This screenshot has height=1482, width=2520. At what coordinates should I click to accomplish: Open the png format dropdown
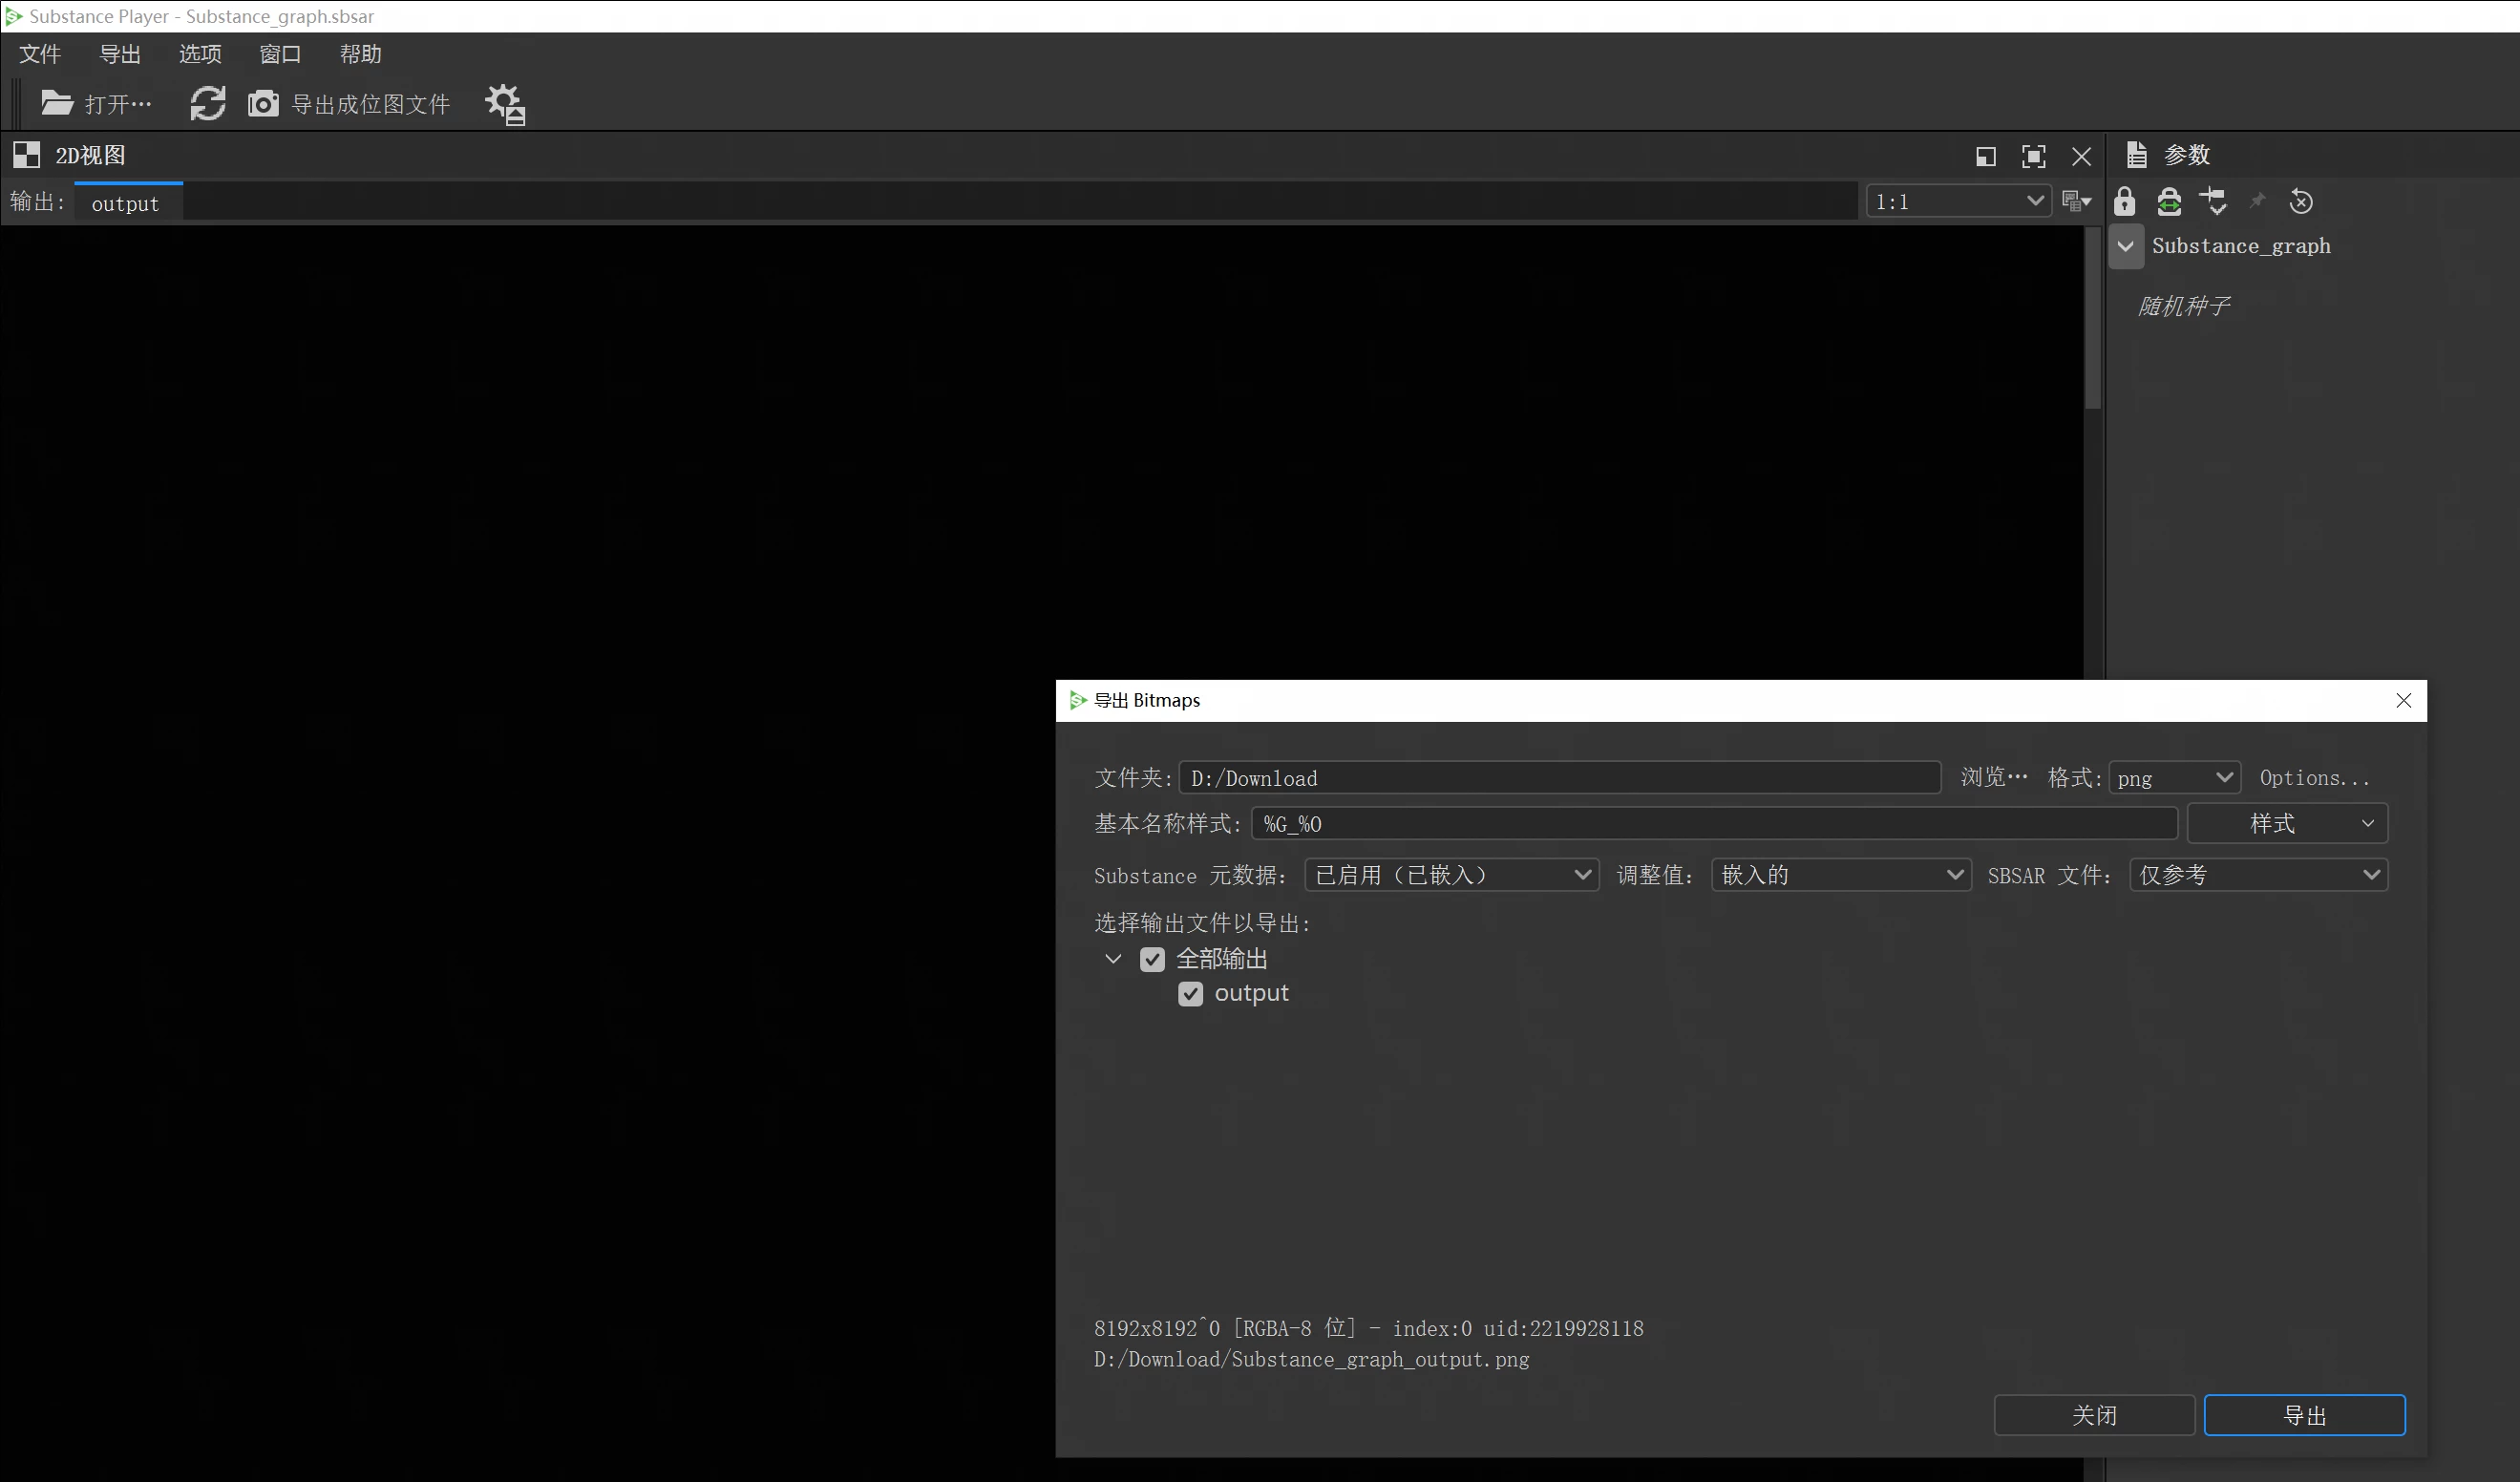[2174, 778]
